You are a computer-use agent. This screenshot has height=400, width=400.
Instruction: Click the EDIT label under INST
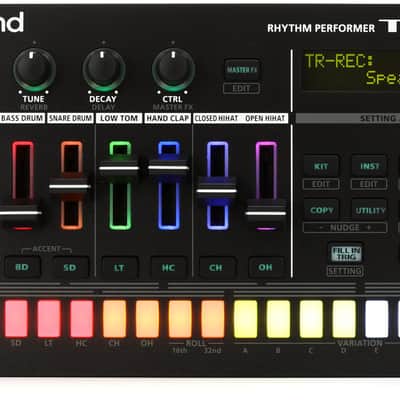(x=369, y=184)
